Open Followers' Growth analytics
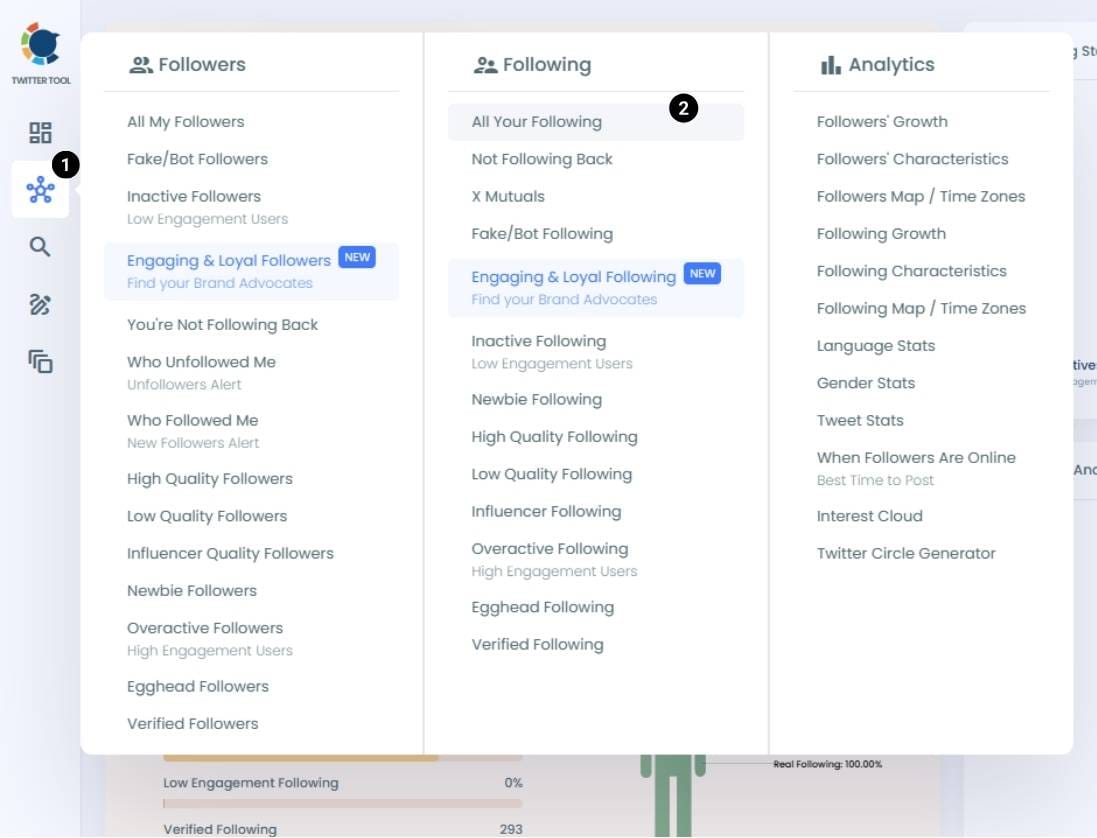Viewport: 1097px width, 838px height. click(x=882, y=122)
